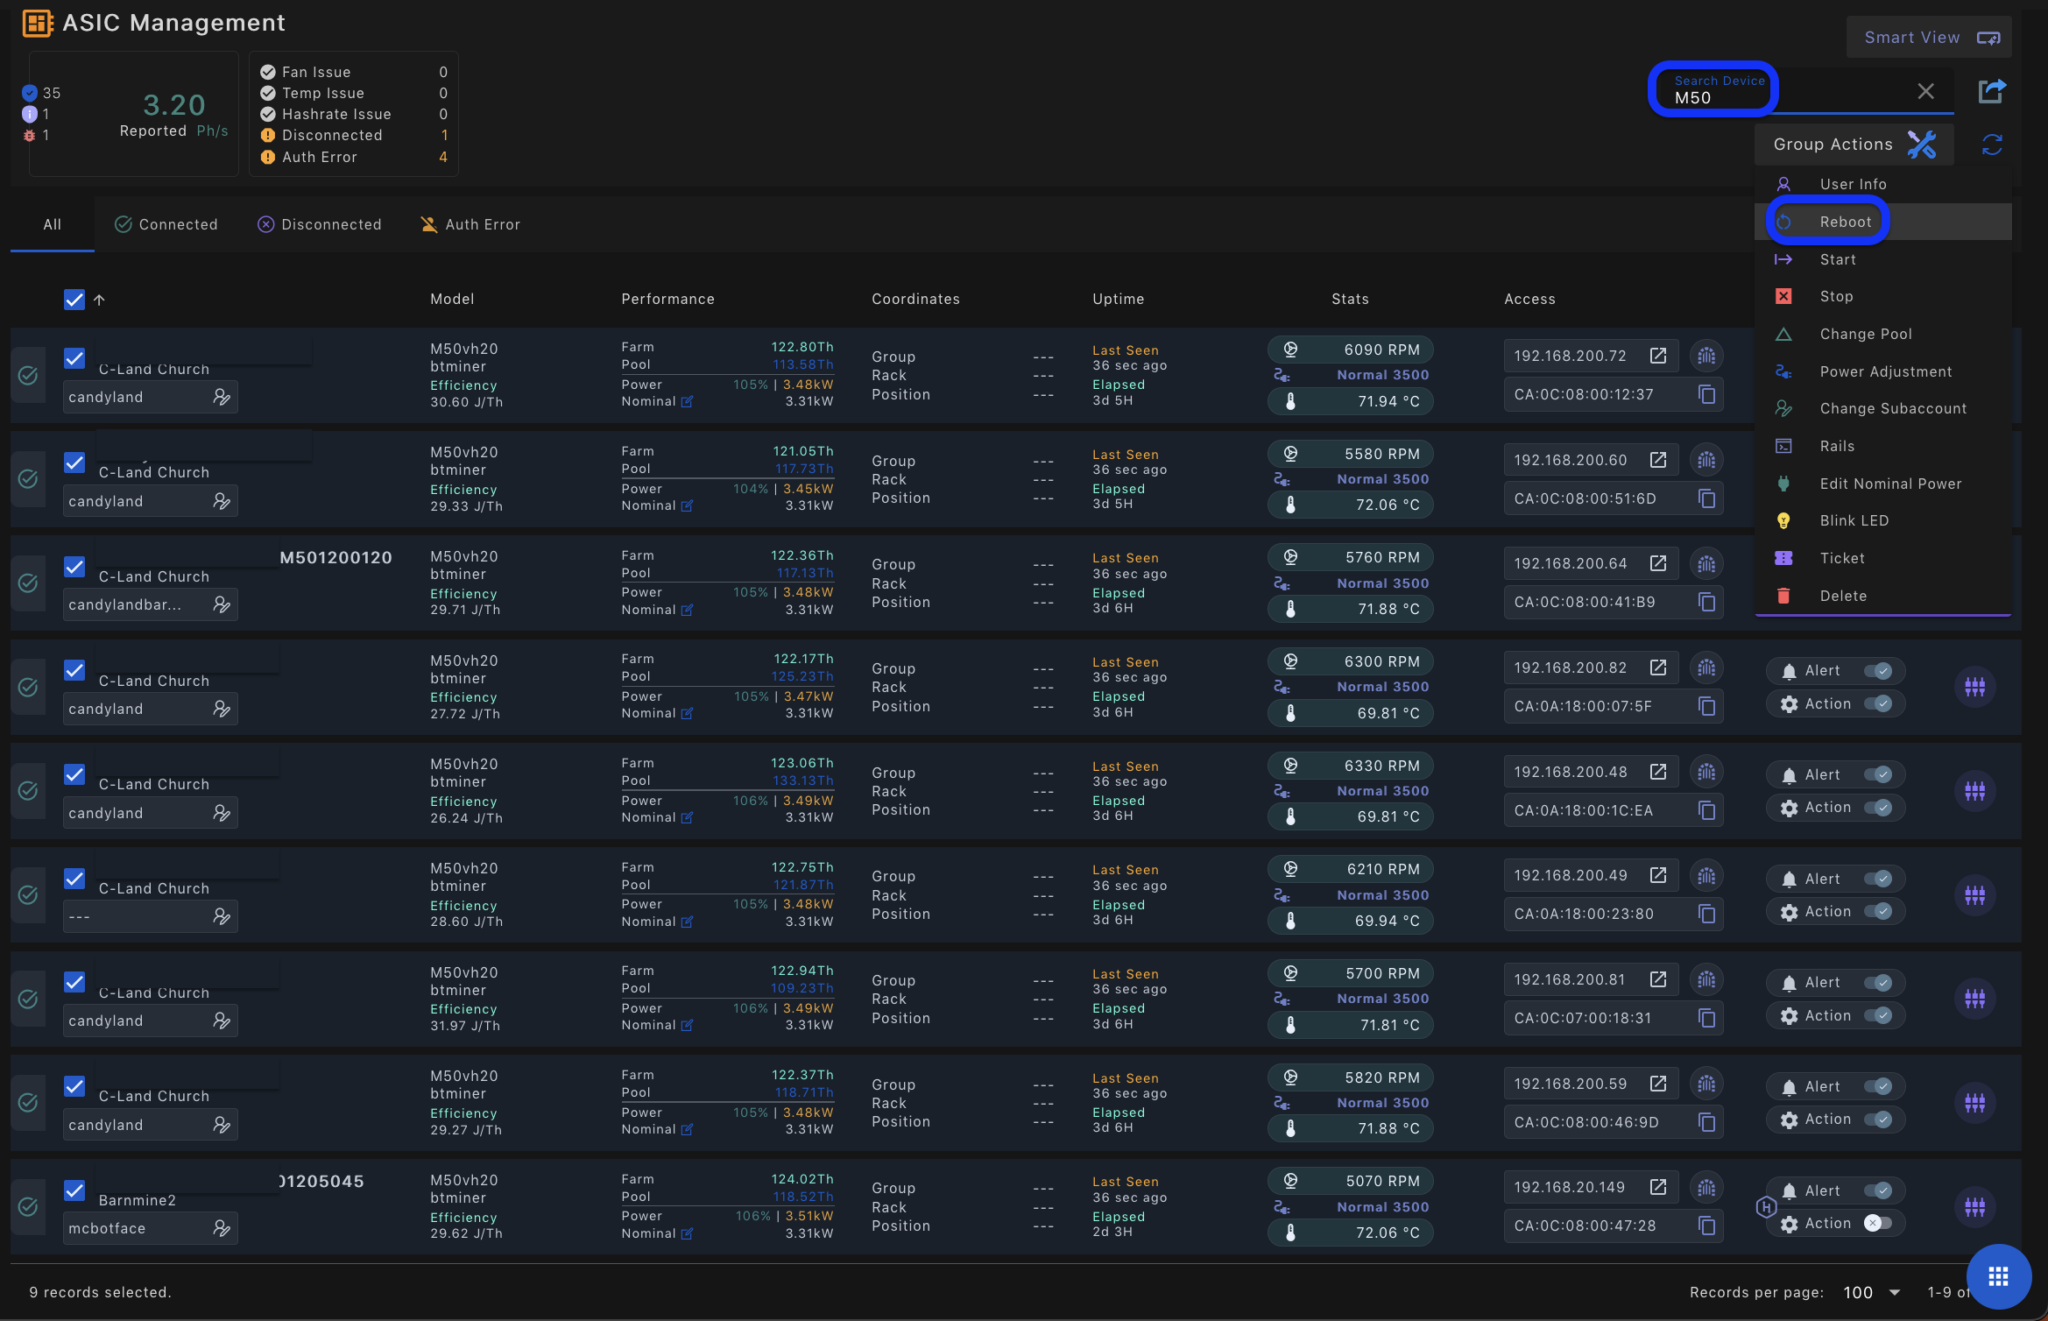Toggle the Alert switch on 192.168.200.82 row

click(1877, 670)
